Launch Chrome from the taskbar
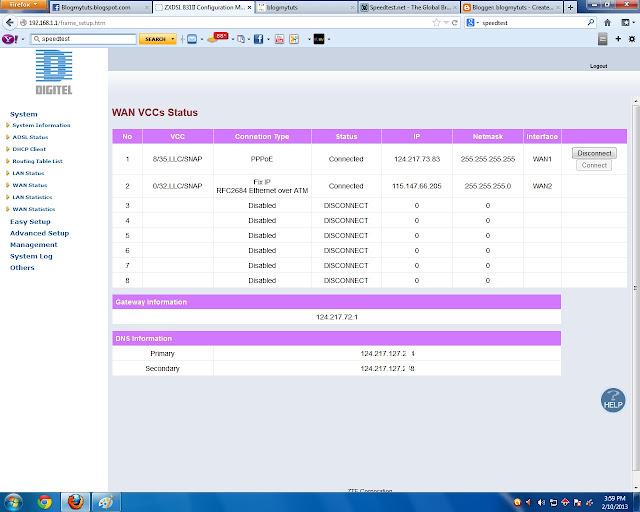Viewport: 640px width, 512px height. click(44, 502)
